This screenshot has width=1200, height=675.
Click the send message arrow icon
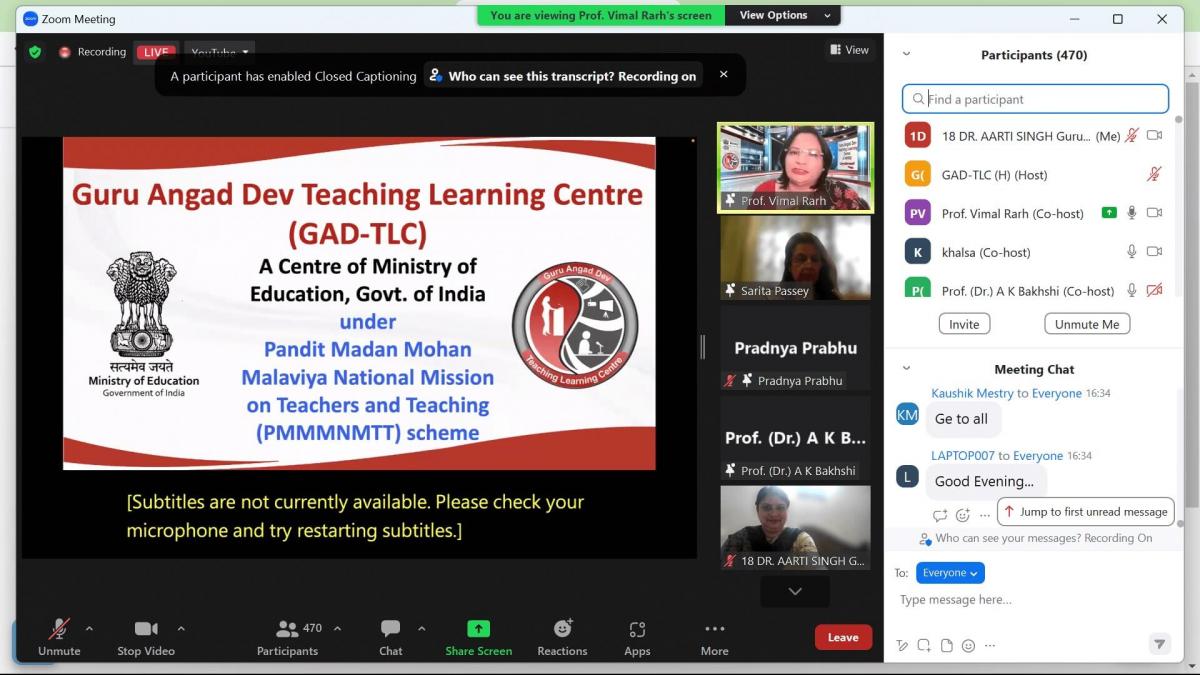tap(1160, 645)
